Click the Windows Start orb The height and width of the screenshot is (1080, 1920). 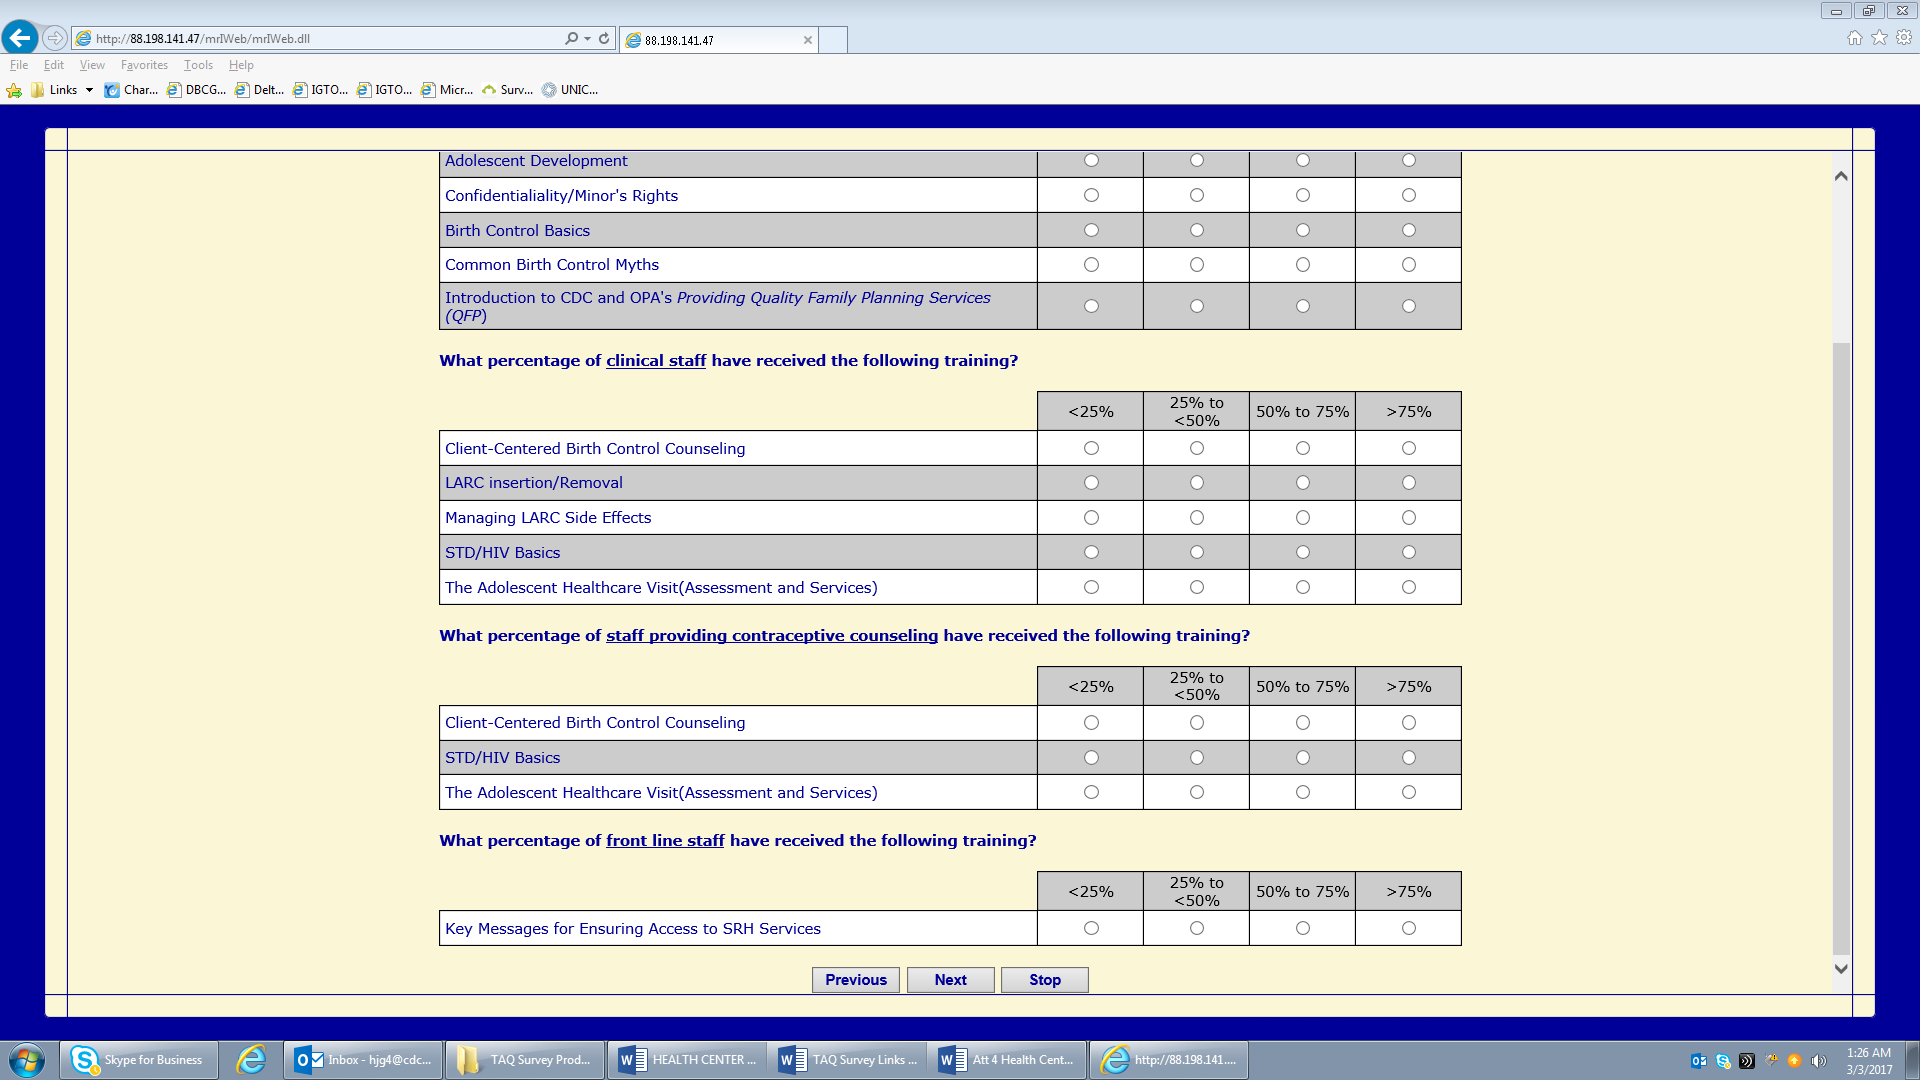[27, 1060]
